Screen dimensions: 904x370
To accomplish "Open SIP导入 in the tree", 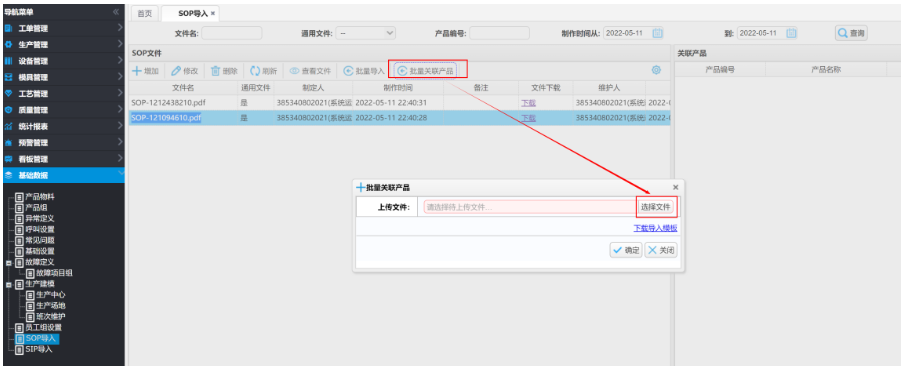I will pos(39,349).
